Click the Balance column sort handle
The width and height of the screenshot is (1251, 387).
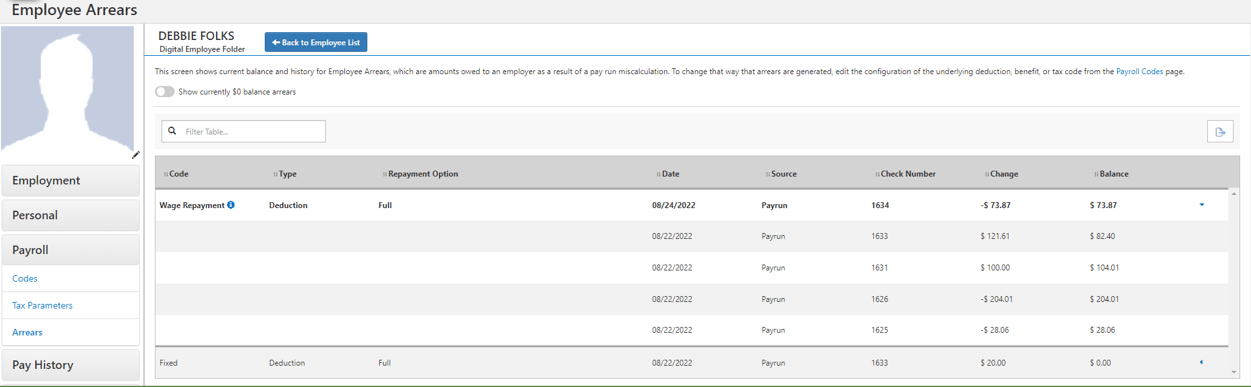tap(1096, 174)
